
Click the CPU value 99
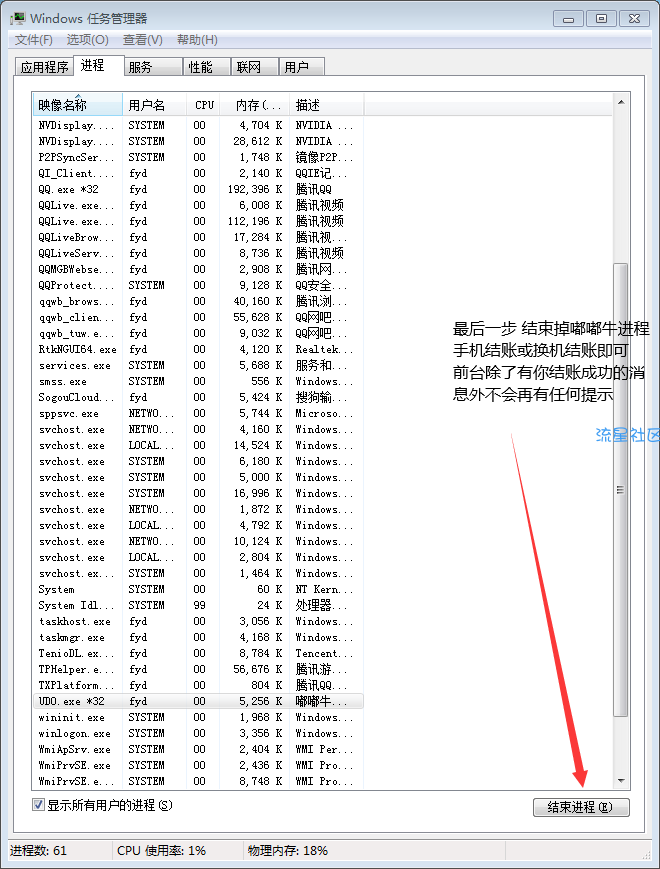pyautogui.click(x=199, y=605)
